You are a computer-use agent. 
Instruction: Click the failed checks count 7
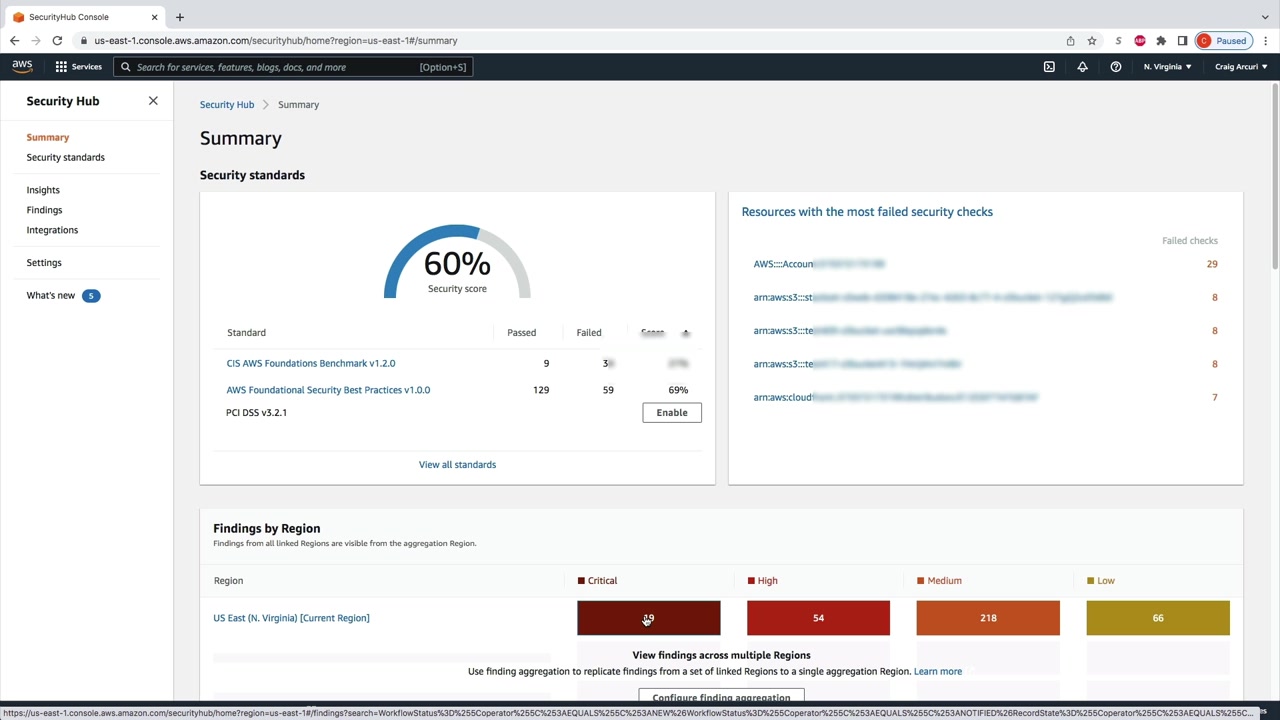[x=1215, y=398]
